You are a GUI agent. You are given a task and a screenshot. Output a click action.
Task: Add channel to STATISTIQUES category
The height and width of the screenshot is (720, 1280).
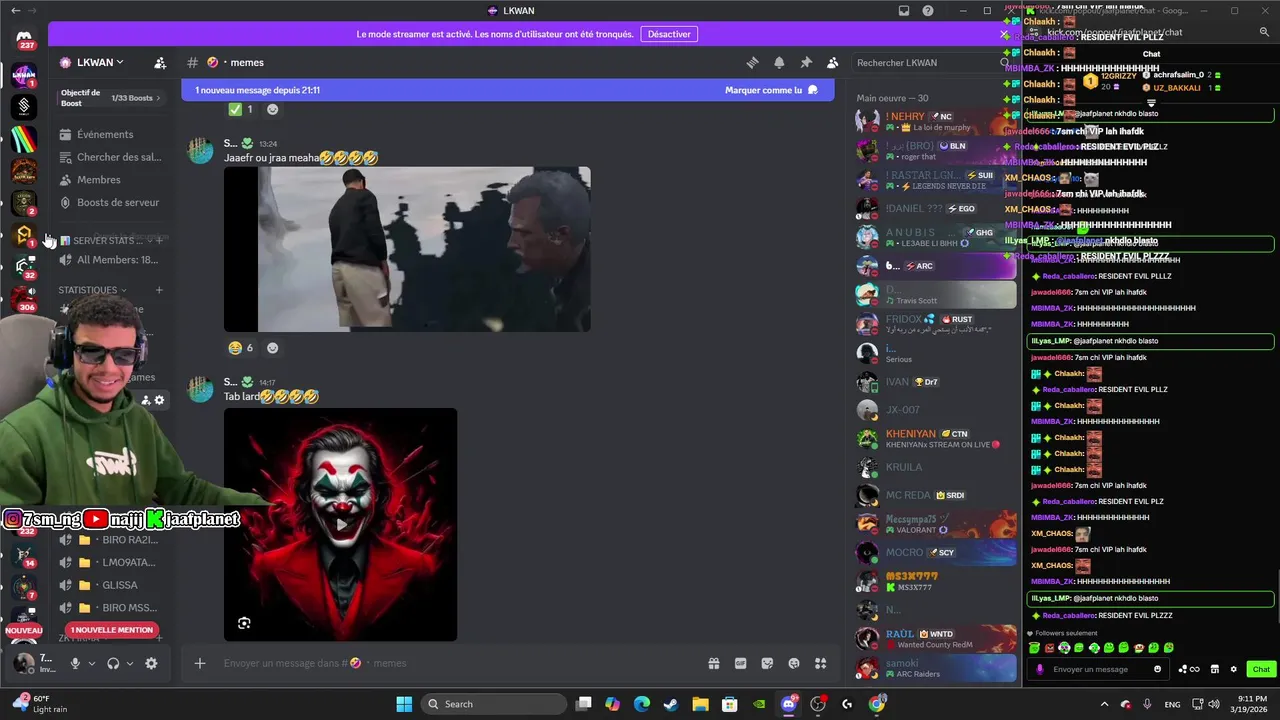point(159,290)
